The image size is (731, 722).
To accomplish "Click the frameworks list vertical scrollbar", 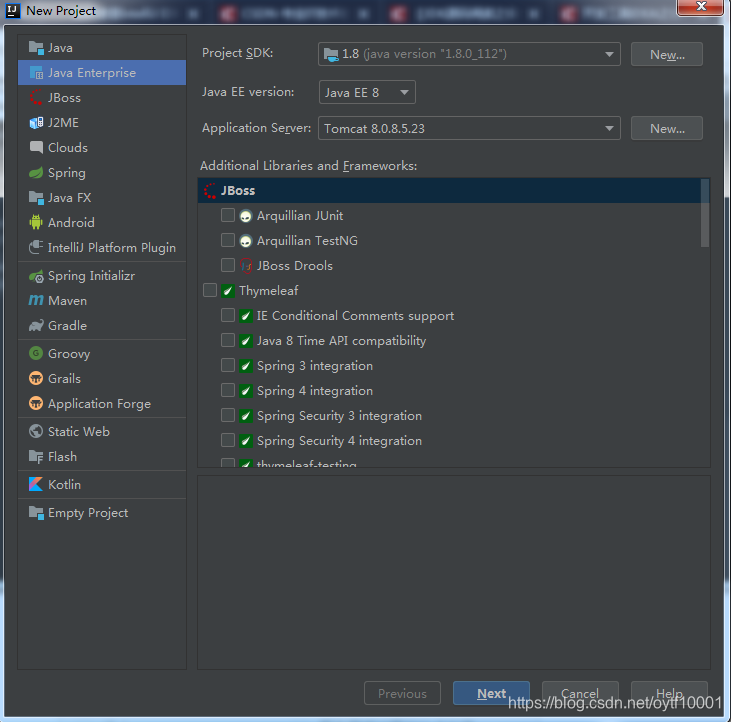I will [x=705, y=213].
